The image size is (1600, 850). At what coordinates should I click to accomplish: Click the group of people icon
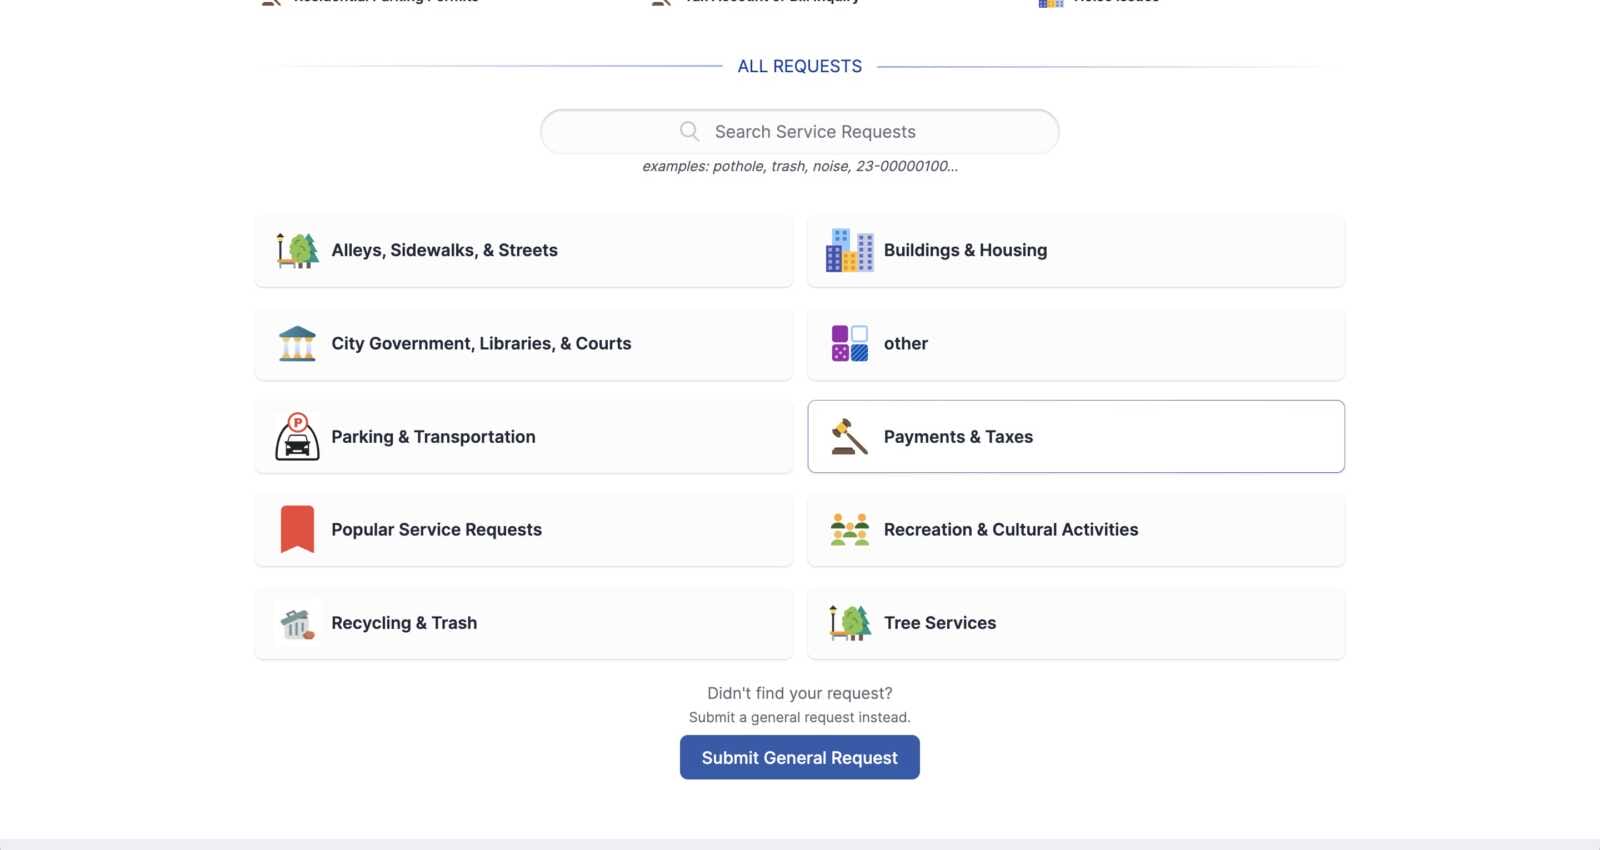(x=849, y=530)
